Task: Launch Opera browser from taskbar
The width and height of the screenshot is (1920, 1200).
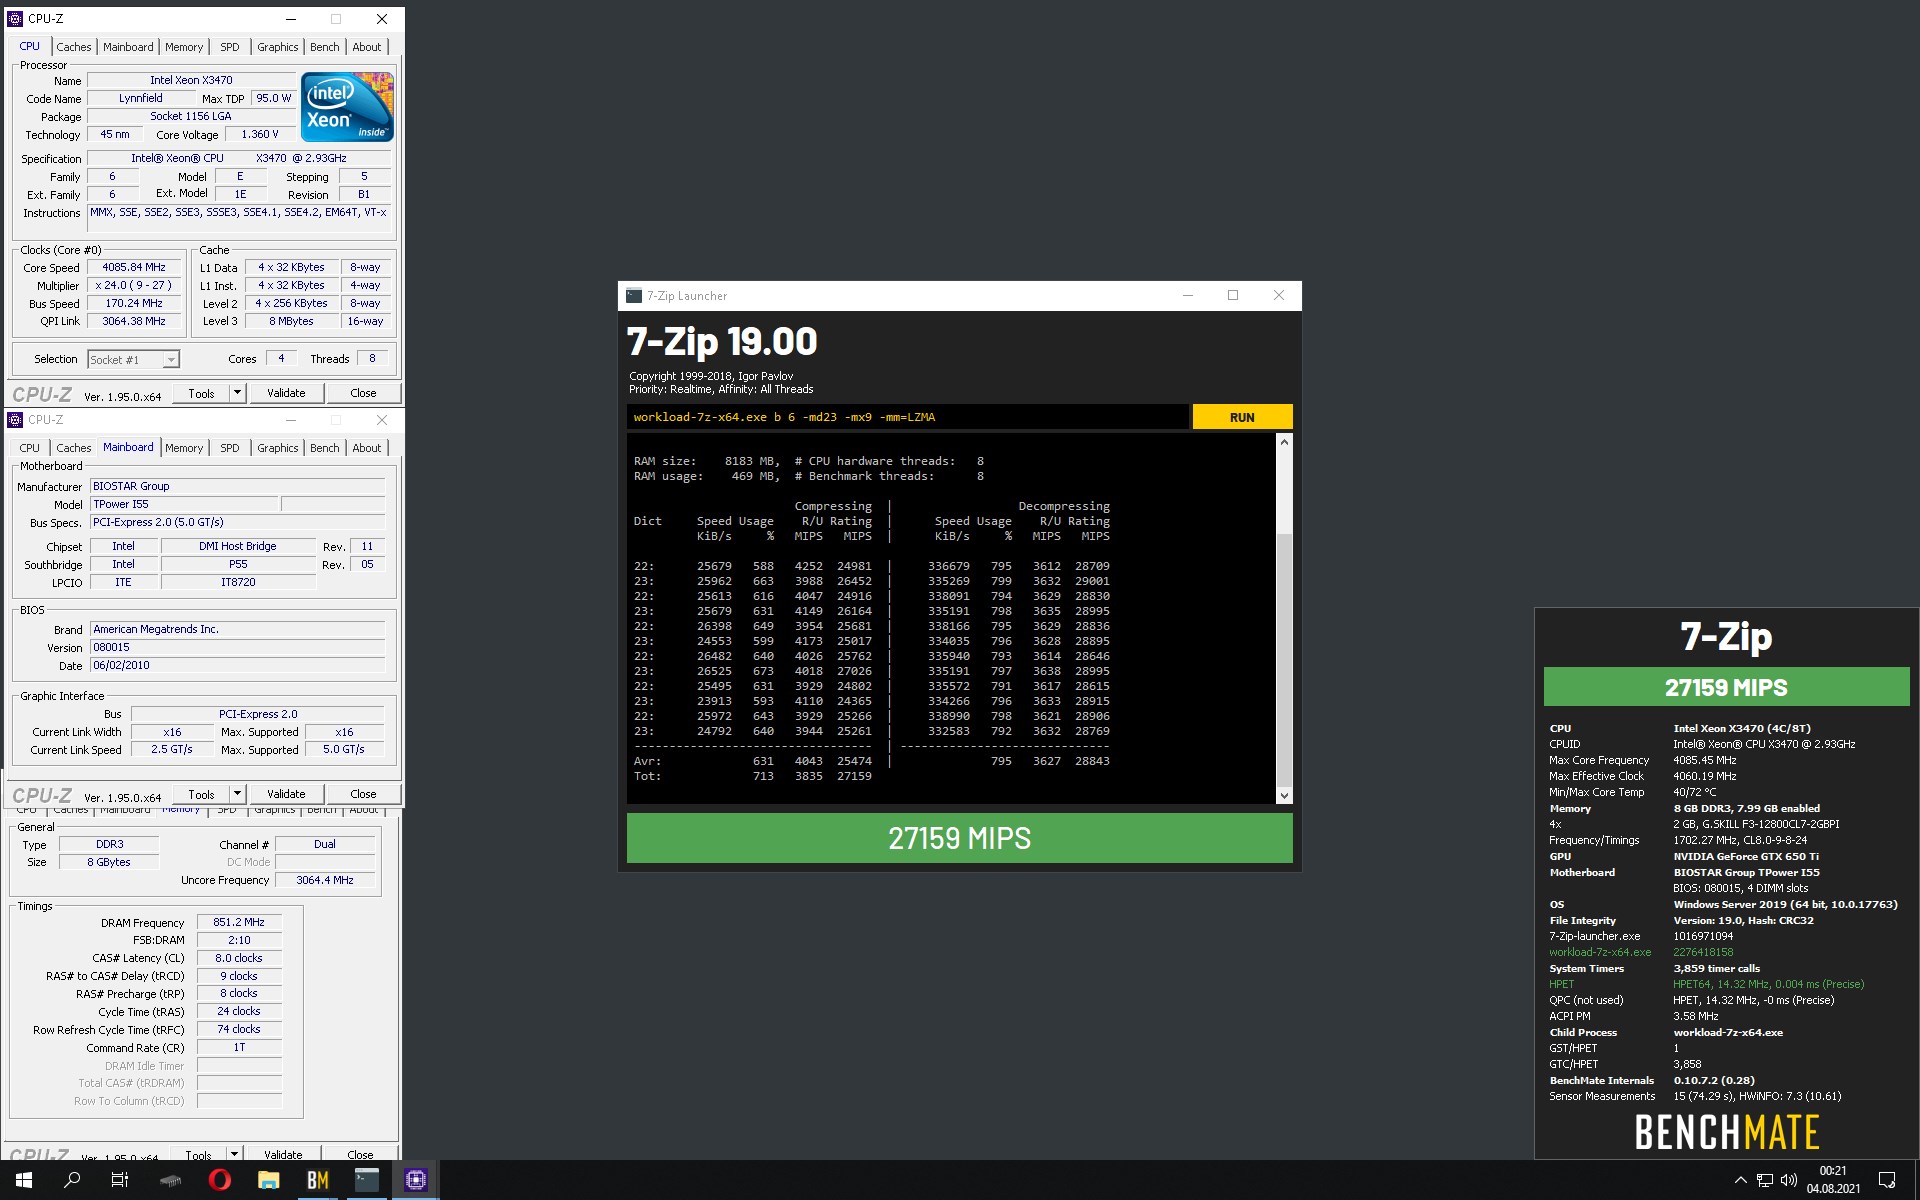Action: coord(220,1180)
